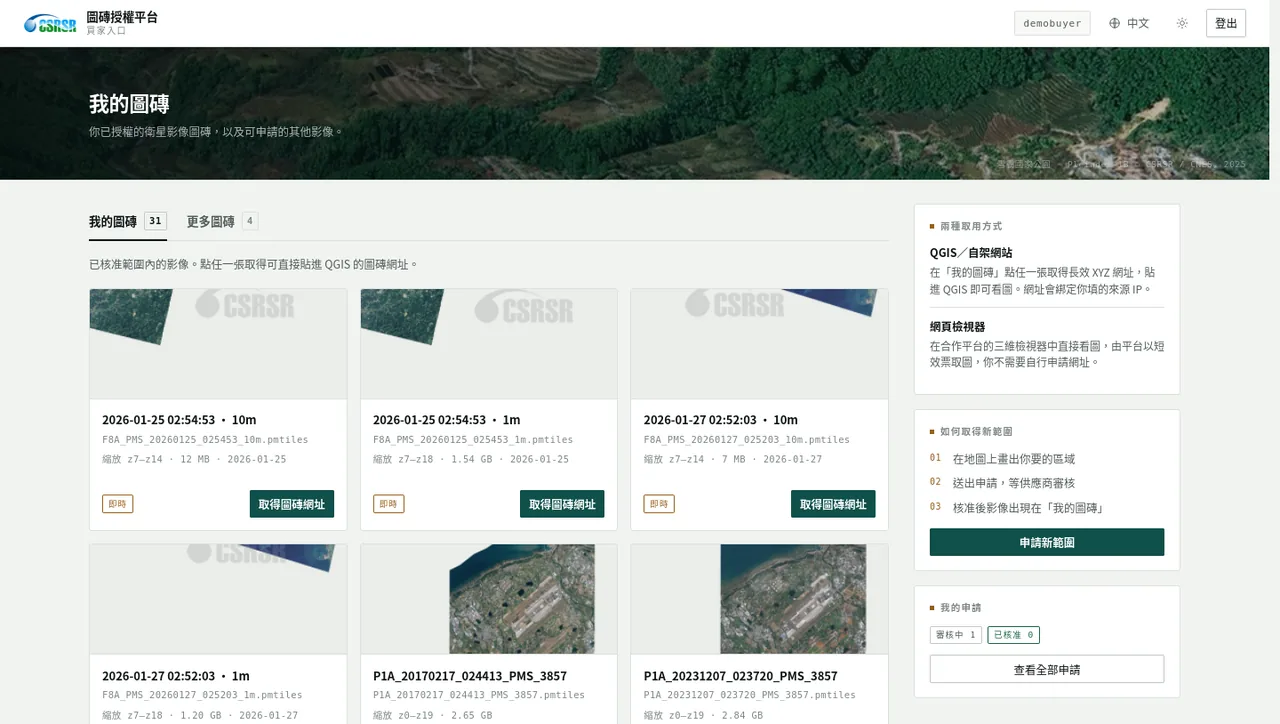Select the demobuyer account badge
This screenshot has width=1280, height=724.
coord(1052,23)
